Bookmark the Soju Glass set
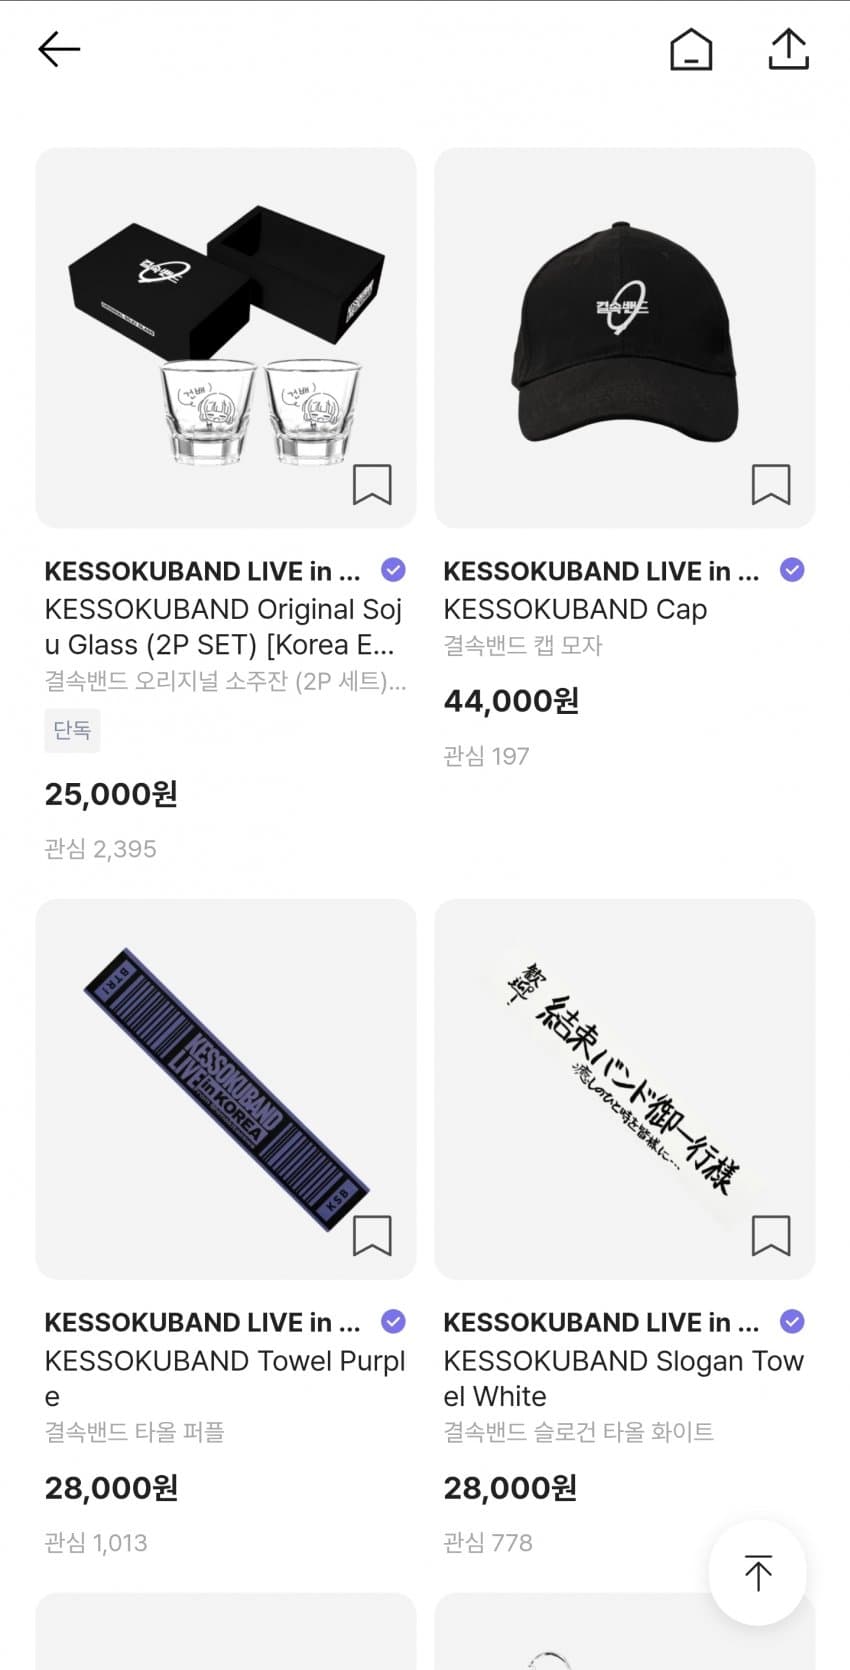Screen dimensions: 850x1670 tap(372, 485)
